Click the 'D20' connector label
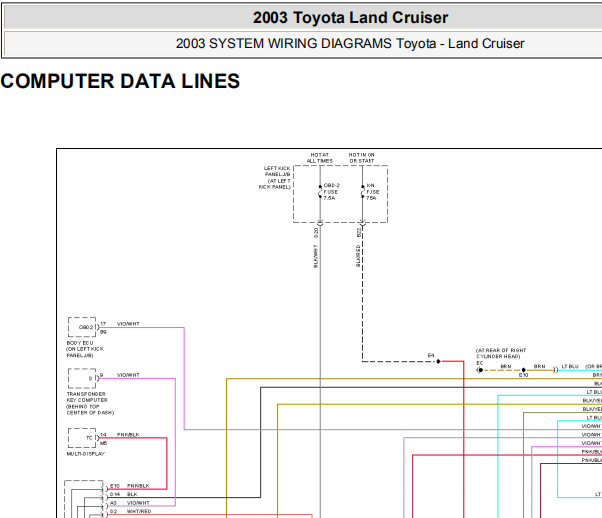Screen dimensions: 602x518 tap(316, 232)
